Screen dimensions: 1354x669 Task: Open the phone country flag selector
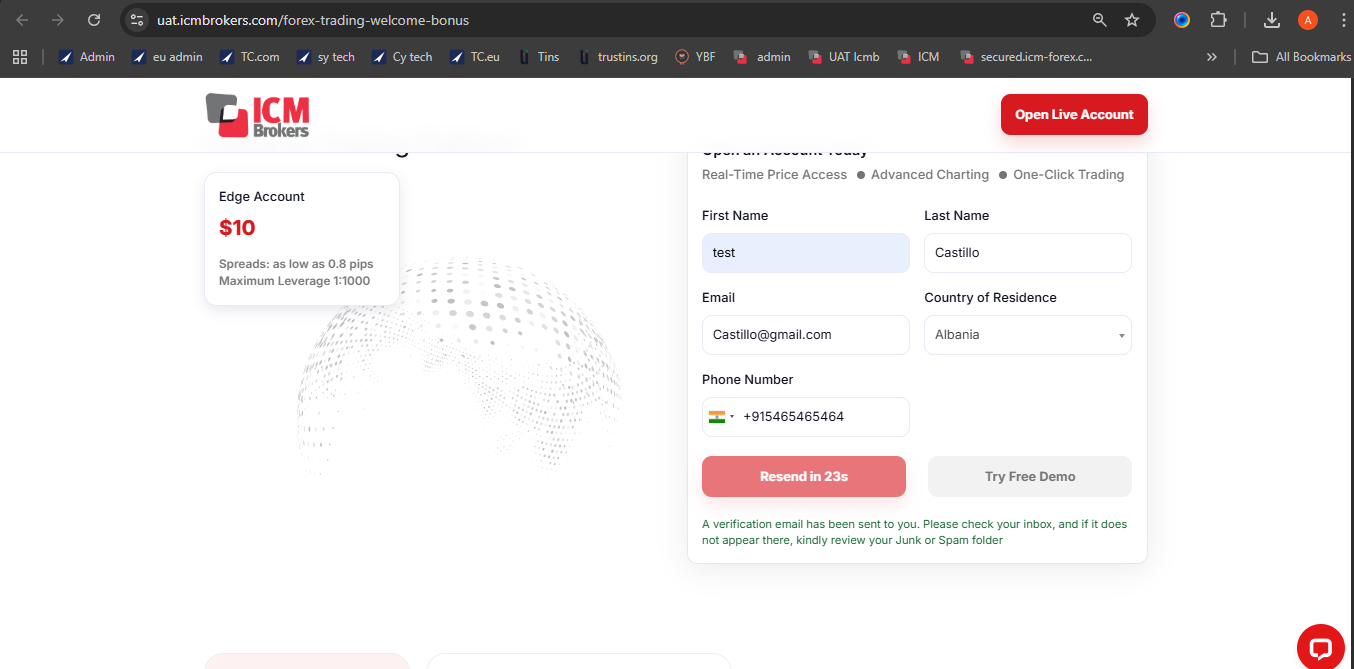(x=721, y=417)
